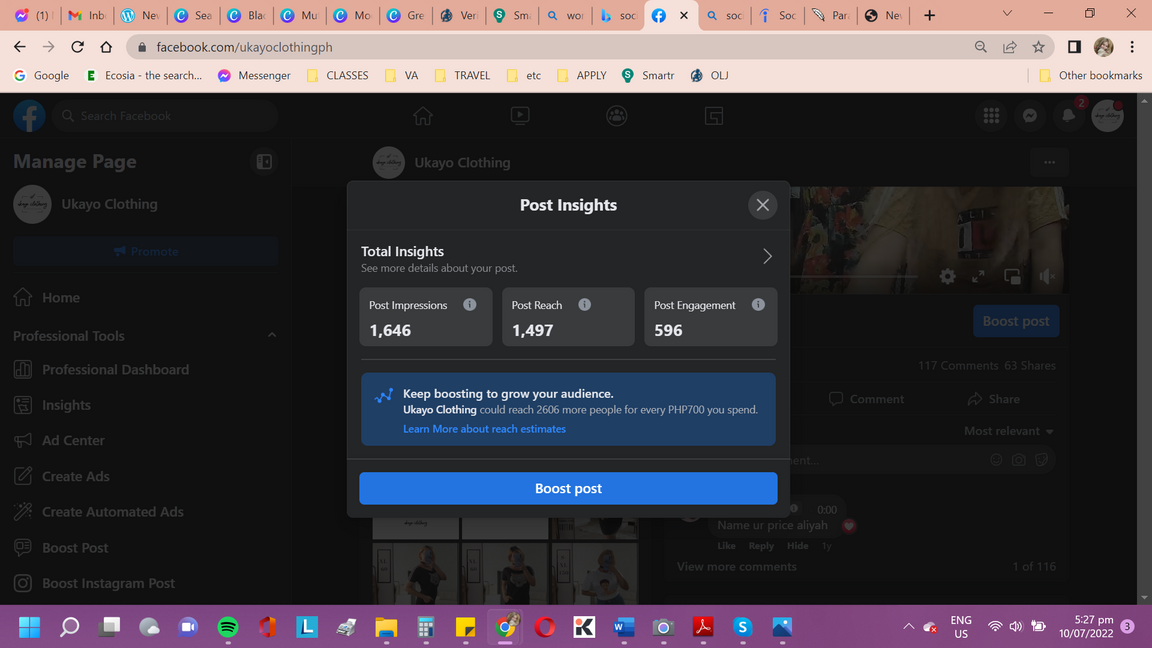Click View more comments

[736, 566]
